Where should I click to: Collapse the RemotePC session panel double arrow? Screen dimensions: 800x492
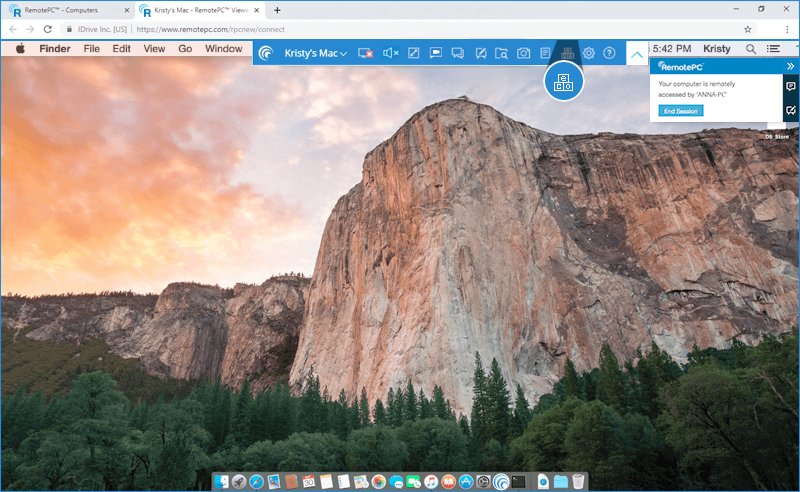[790, 66]
